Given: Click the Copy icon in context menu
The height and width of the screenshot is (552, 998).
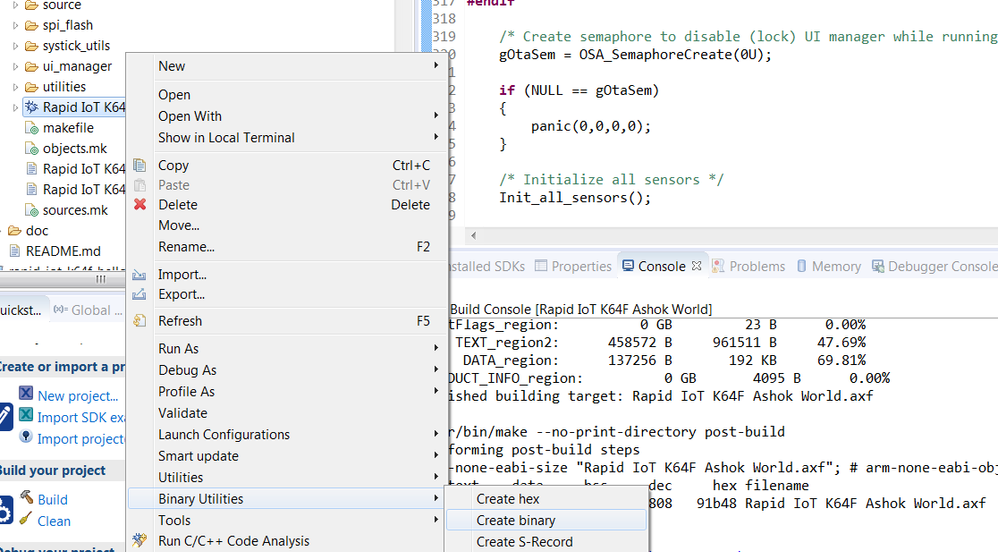Looking at the screenshot, I should tap(139, 165).
